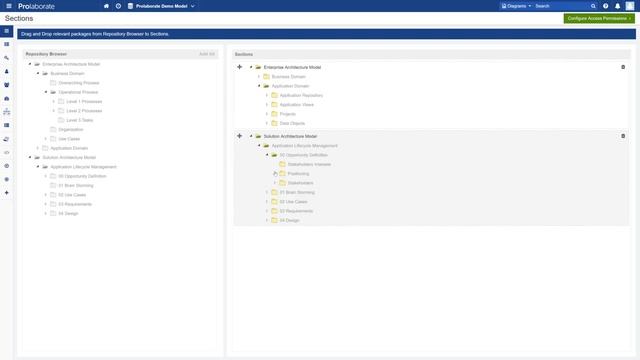Image resolution: width=640 pixels, height=360 pixels.
Task: Select Use Cases under Business Domain
Action: 69,139
